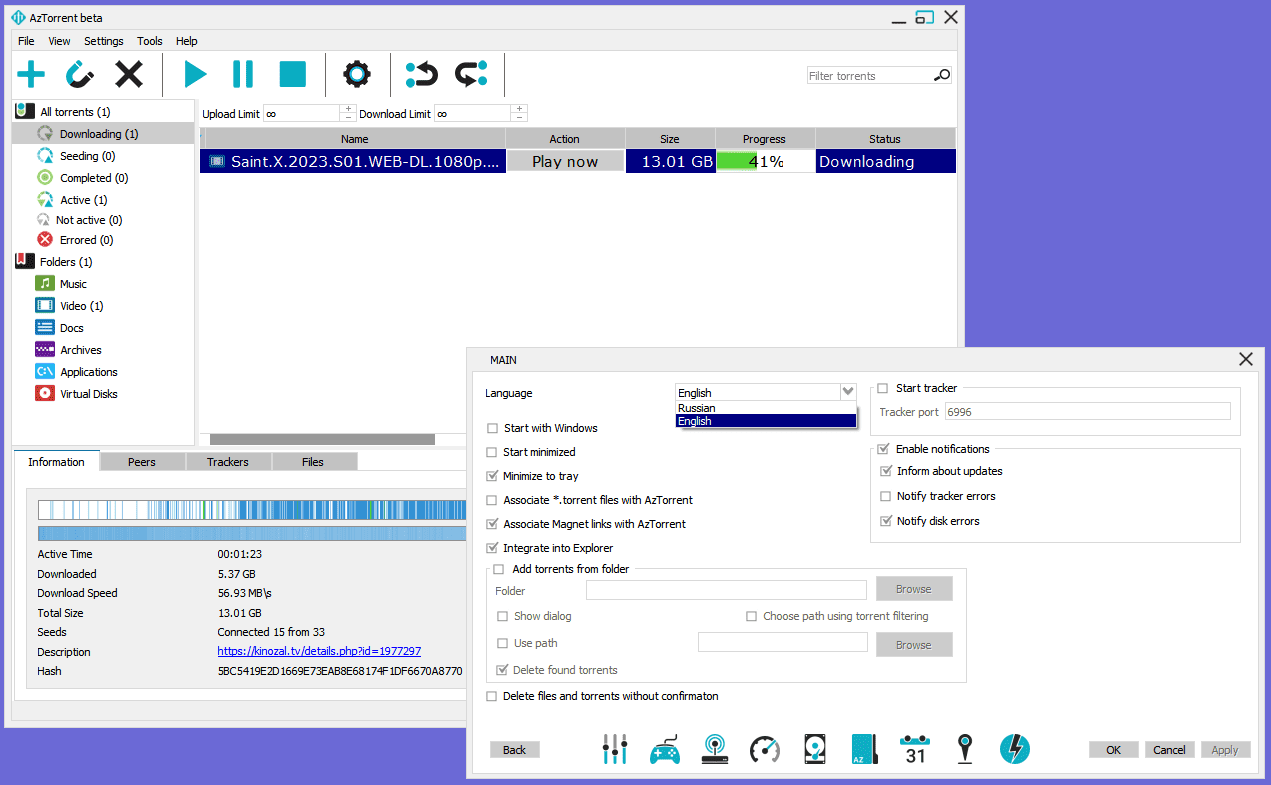Start torrent with the play icon
Viewport: 1271px width, 785px height.
point(195,74)
